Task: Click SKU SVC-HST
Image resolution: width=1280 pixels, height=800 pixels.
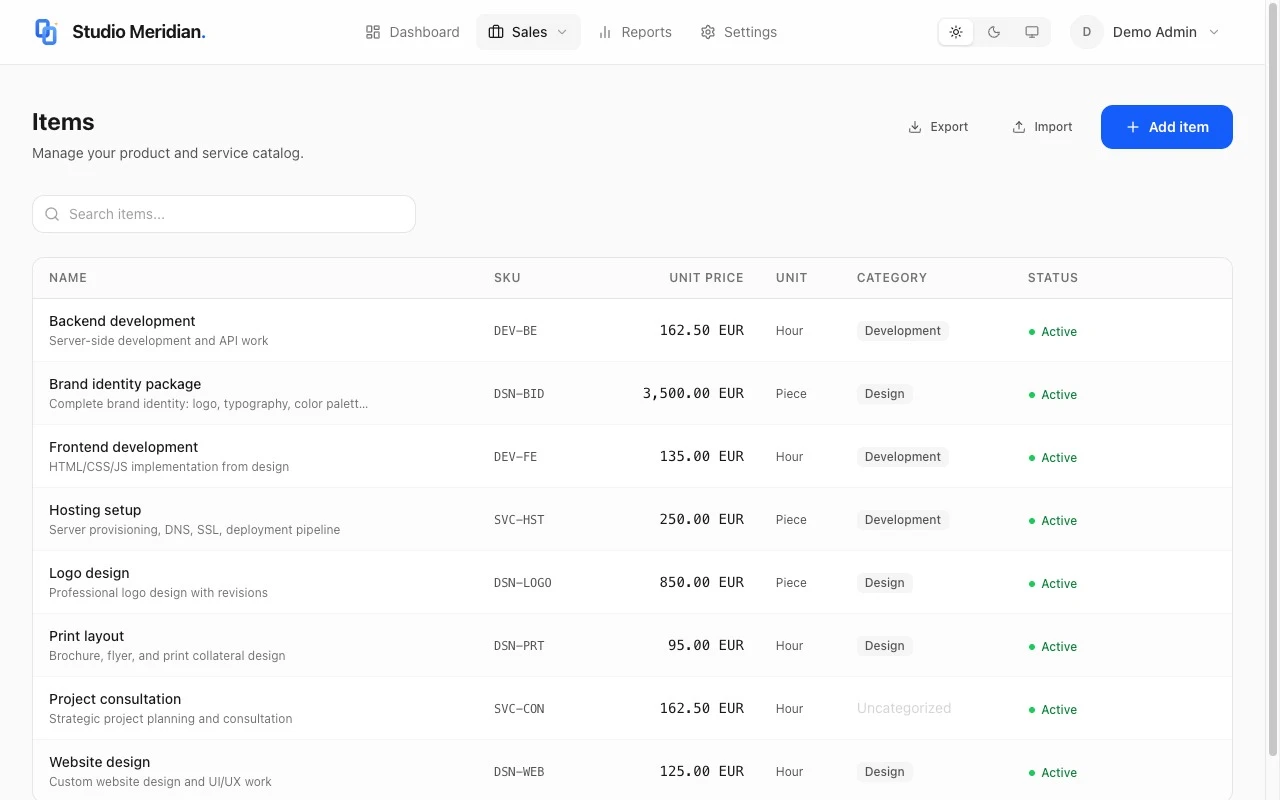Action: 519,520
